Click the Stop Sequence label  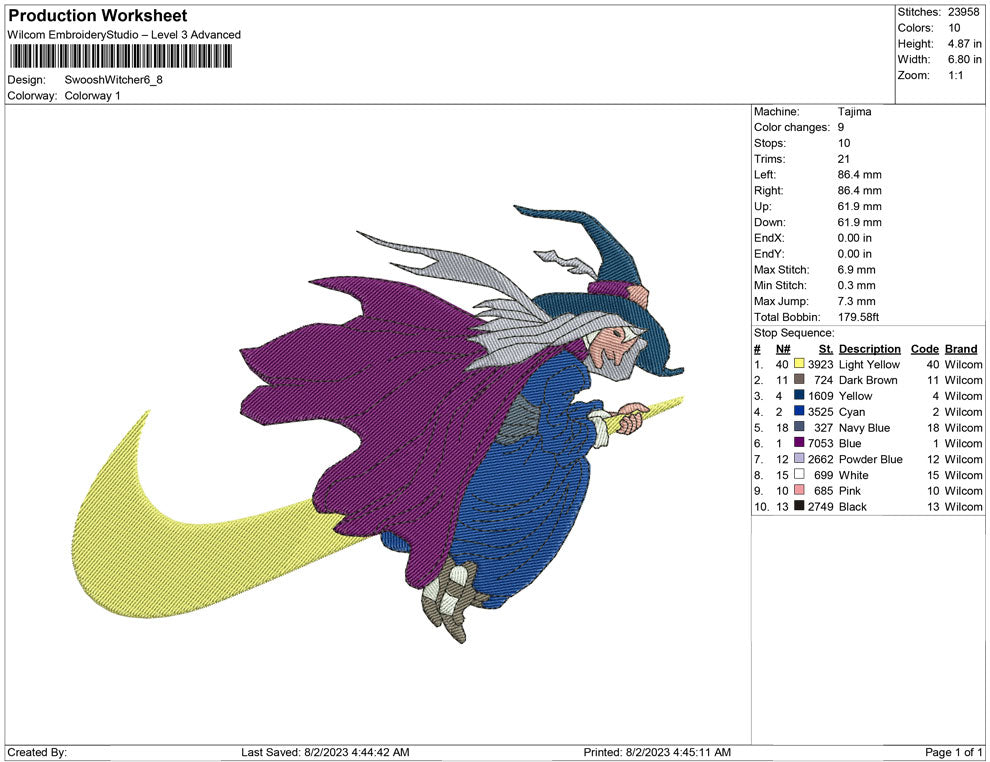(794, 333)
